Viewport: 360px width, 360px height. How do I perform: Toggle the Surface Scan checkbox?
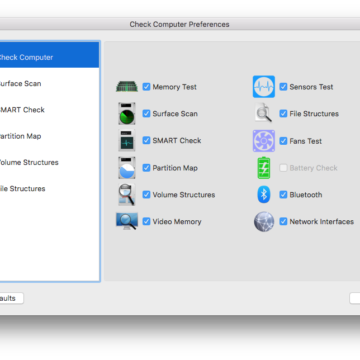(x=146, y=114)
